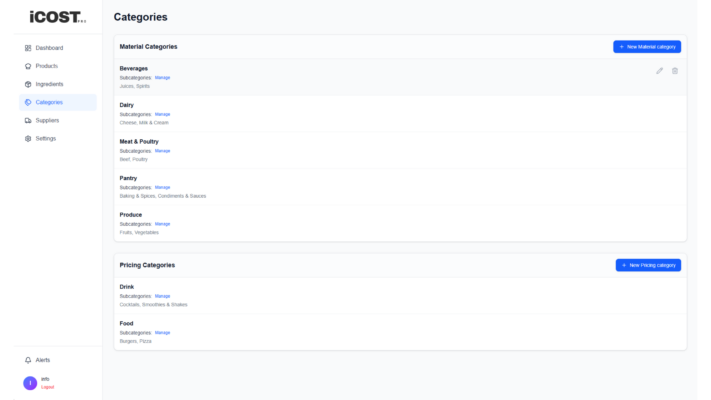Click the Material Categories heading
Viewport: 711px width, 400px height.
[148, 47]
